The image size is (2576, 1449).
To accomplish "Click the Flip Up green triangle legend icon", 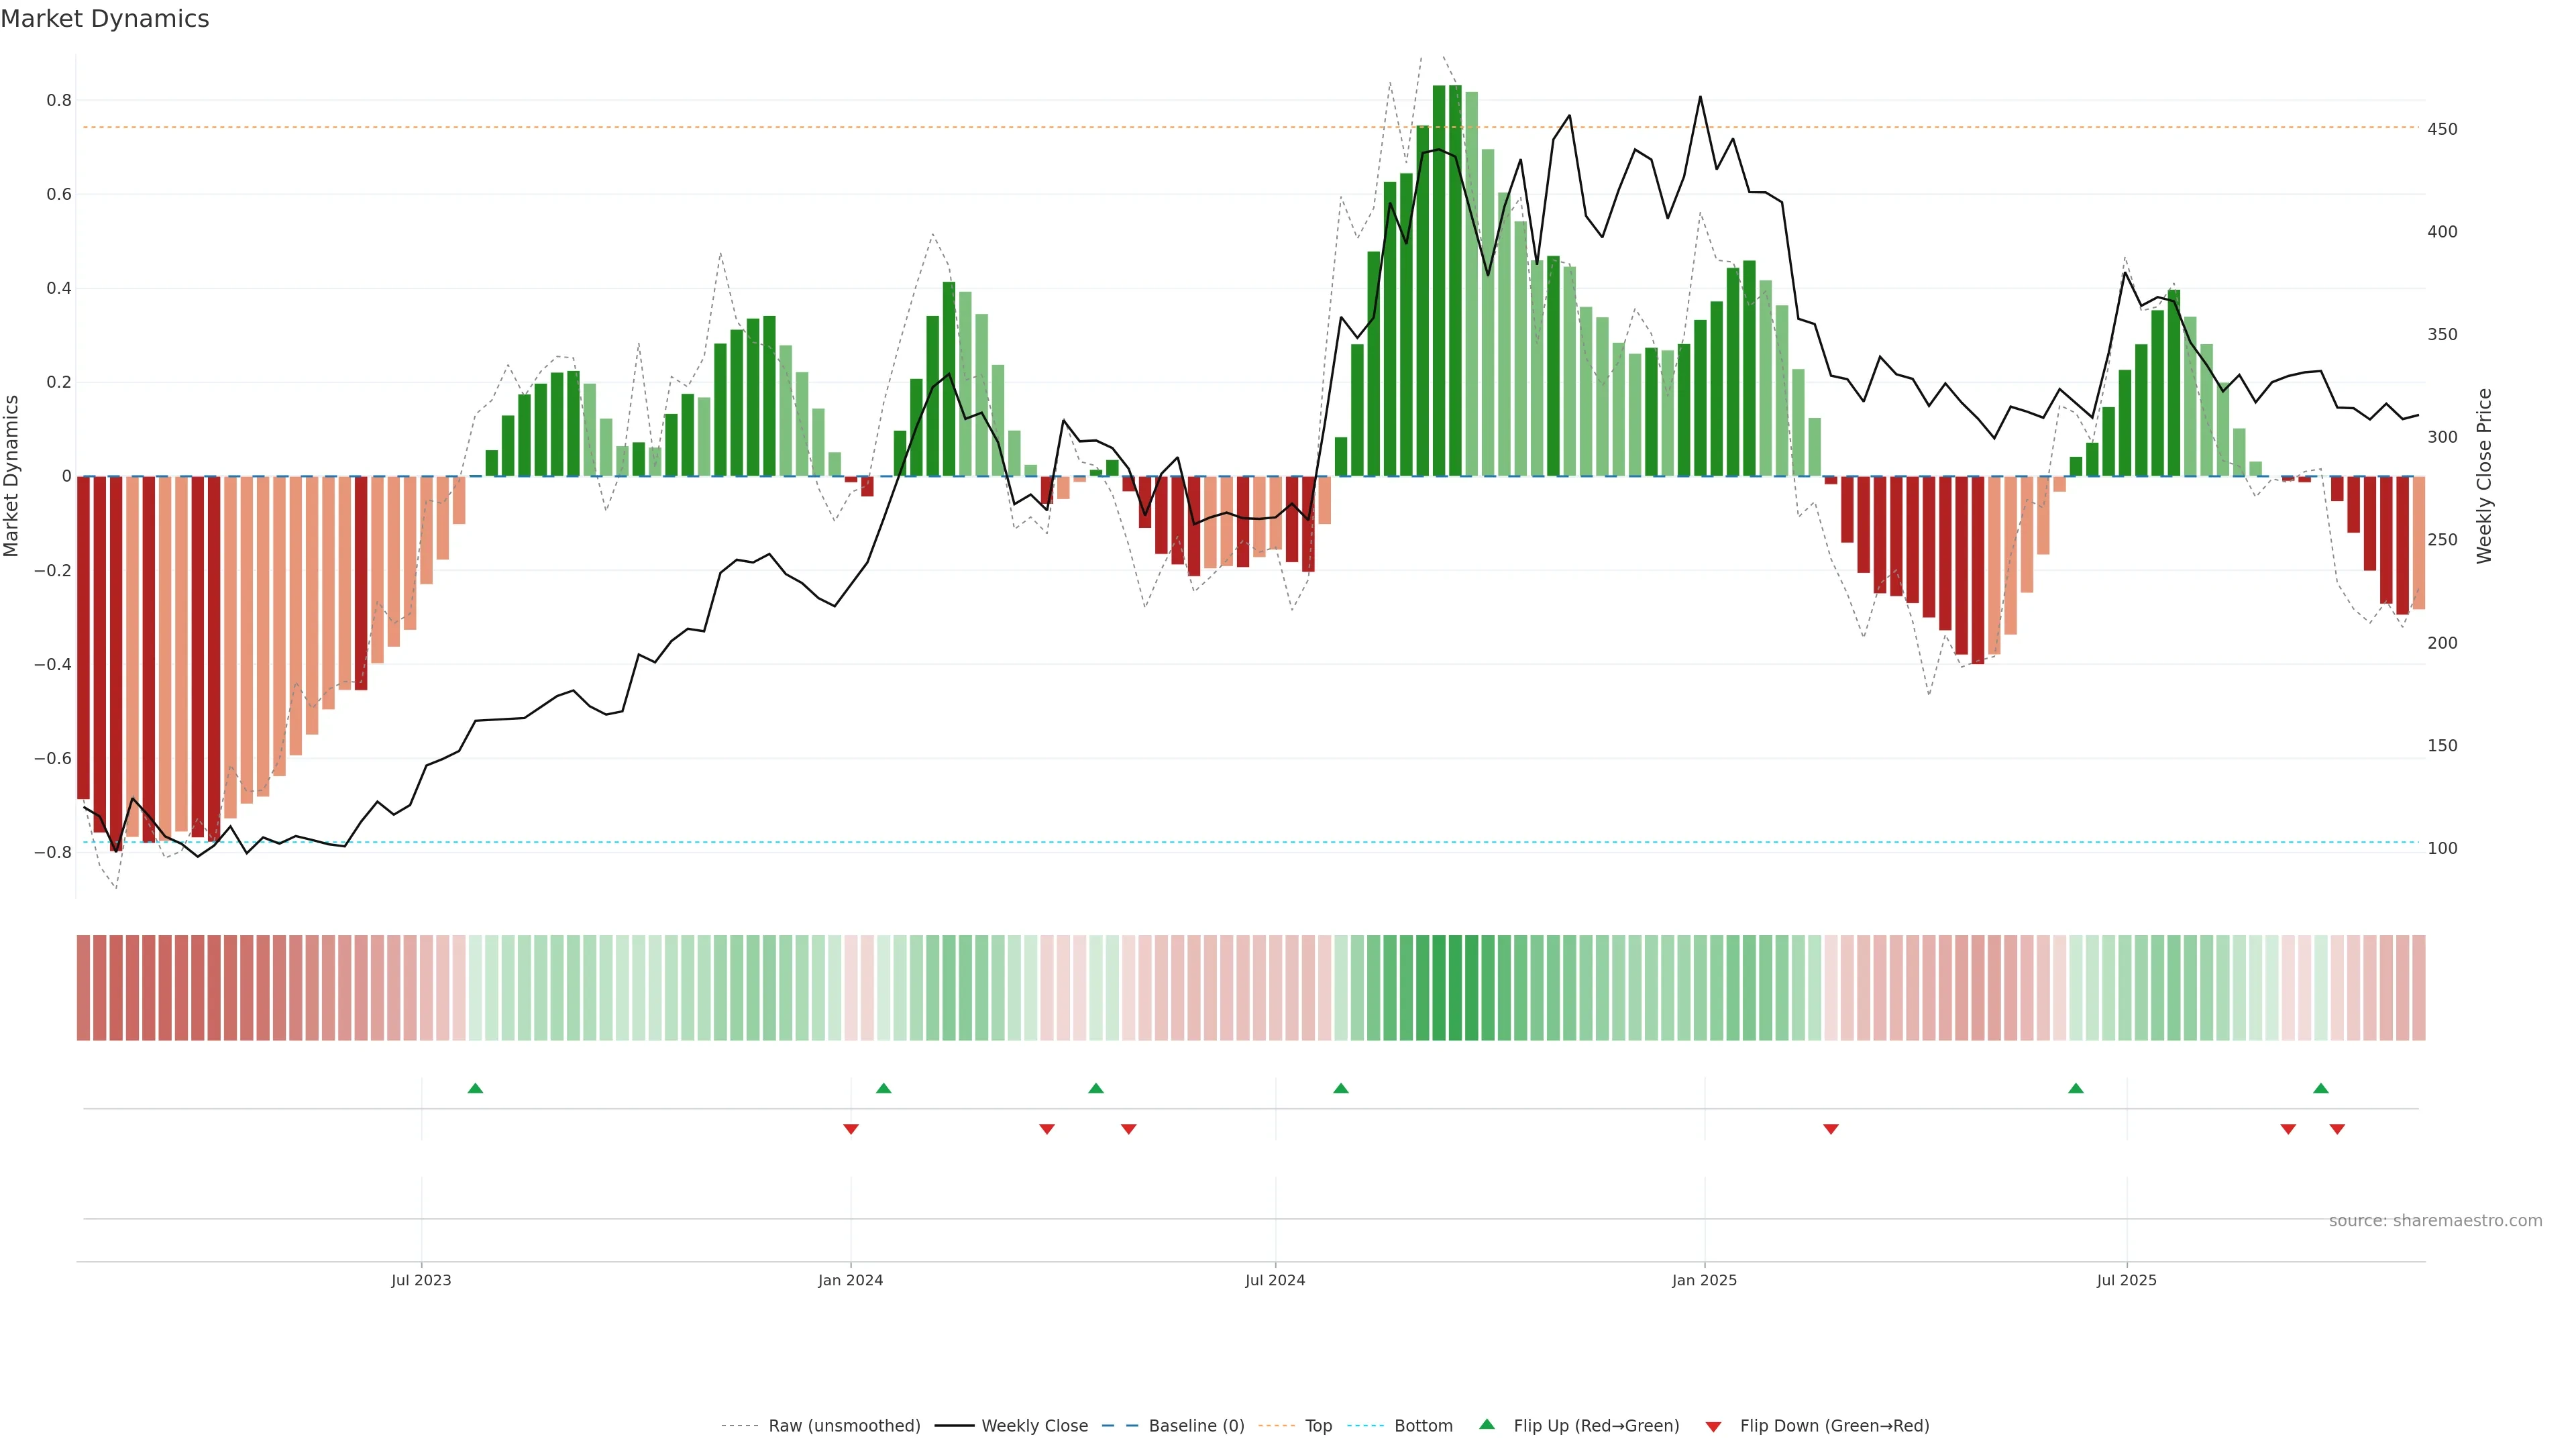I will point(1487,1424).
